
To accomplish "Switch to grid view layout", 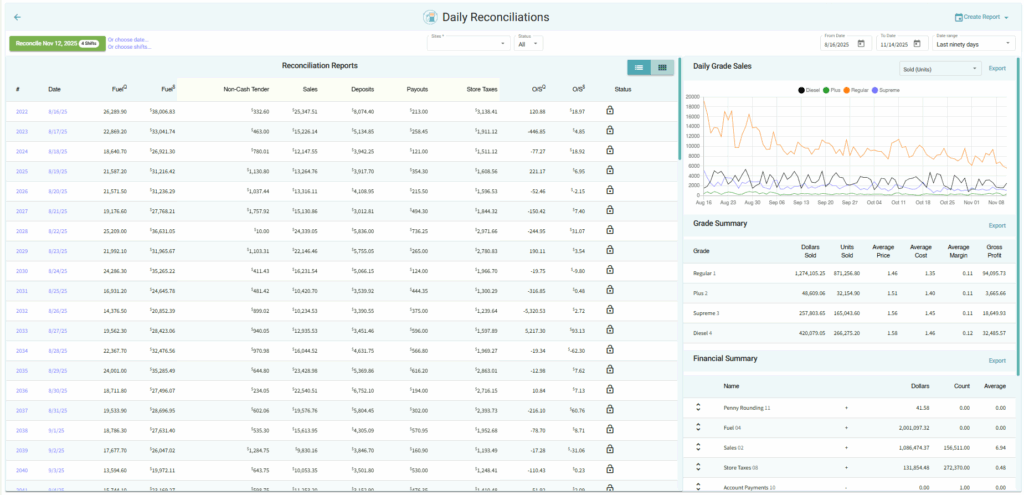I will (x=661, y=67).
